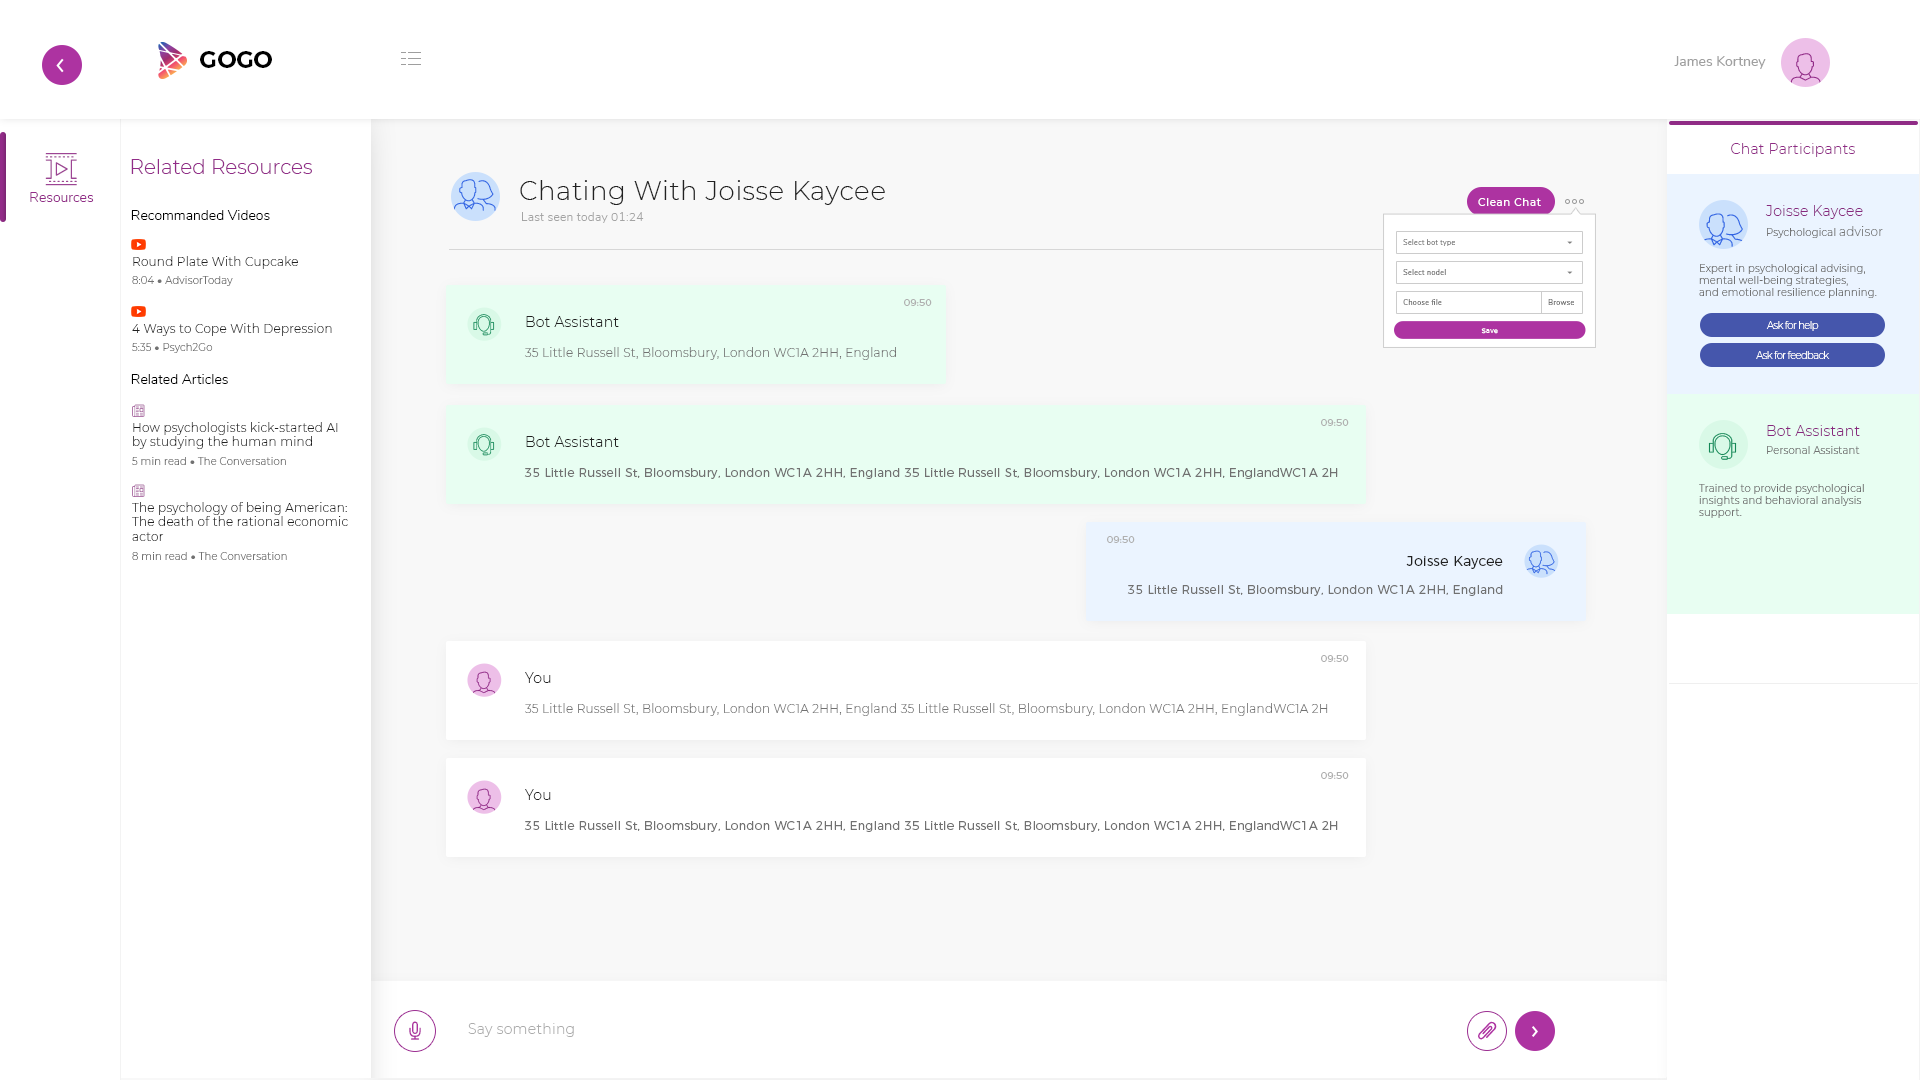Click Ask for feedback button
Image resolution: width=1920 pixels, height=1080 pixels.
pyautogui.click(x=1791, y=355)
